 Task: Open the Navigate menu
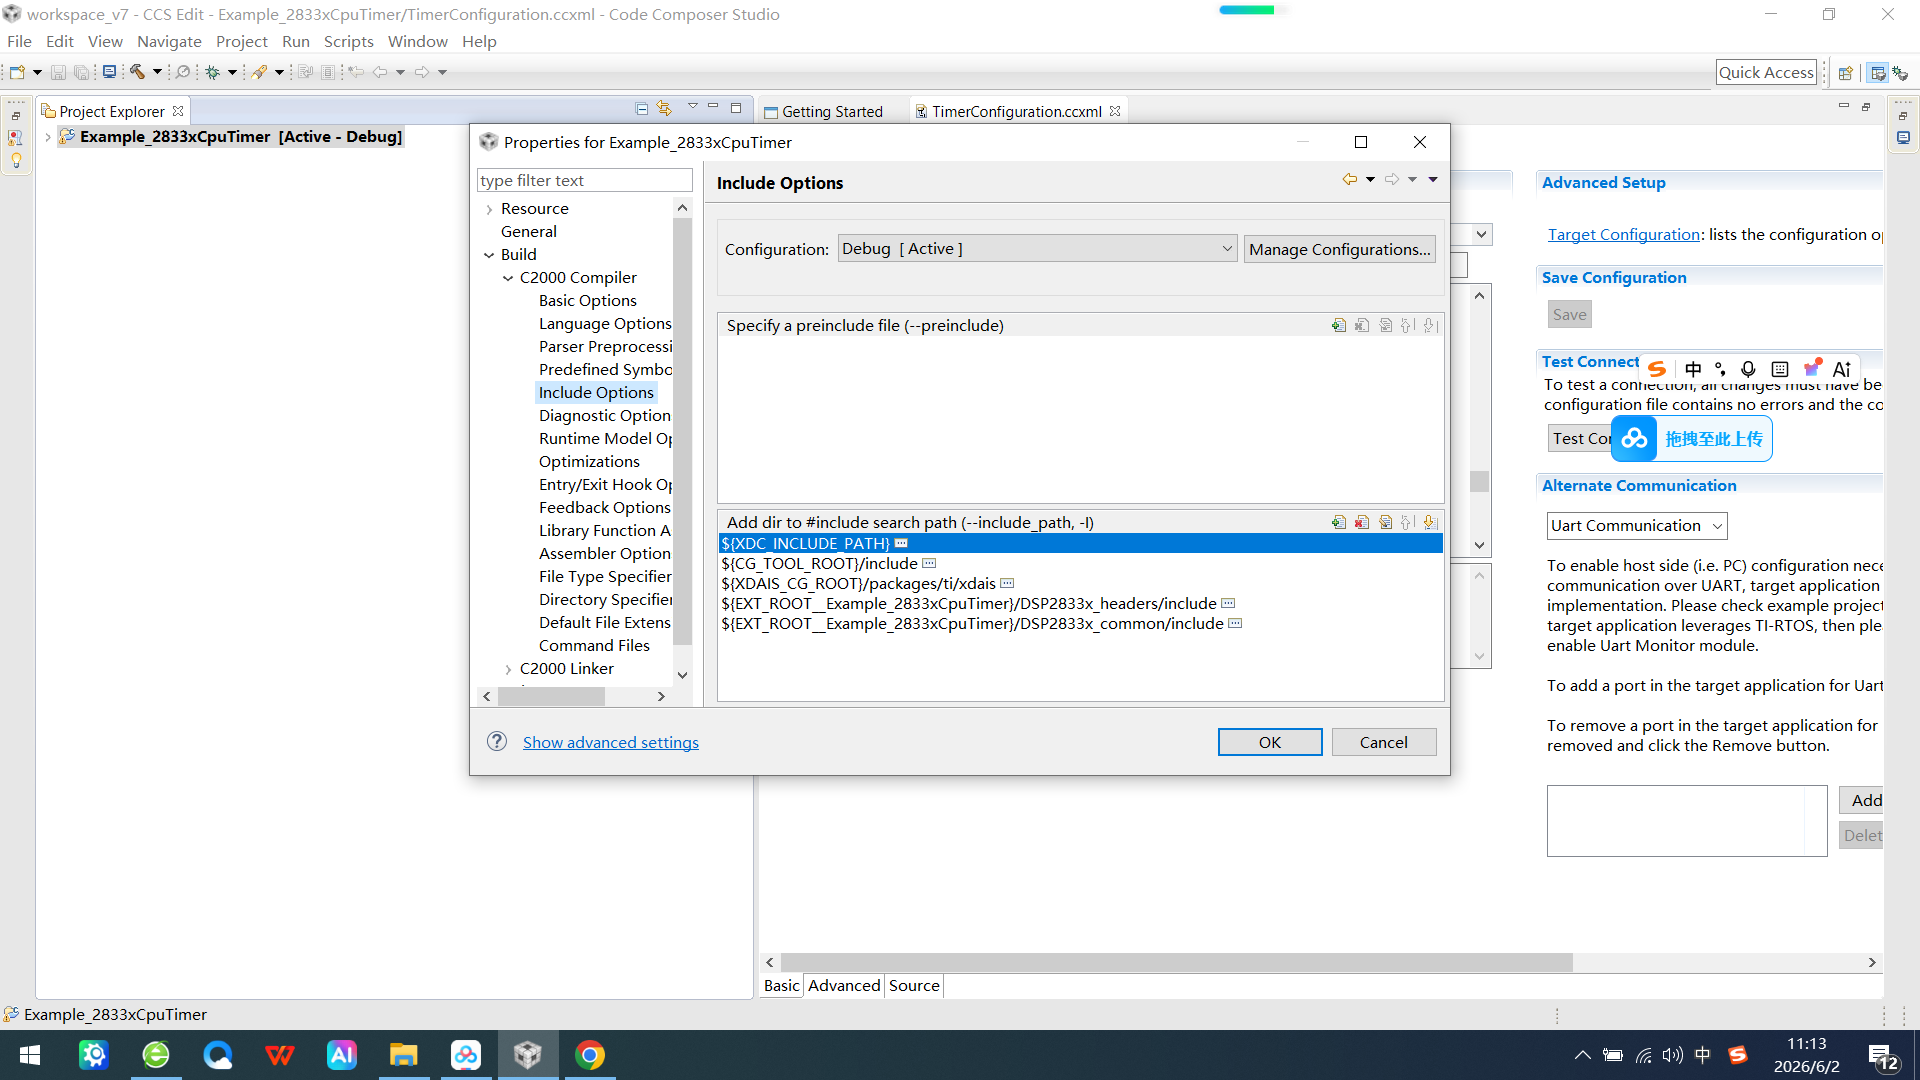169,41
